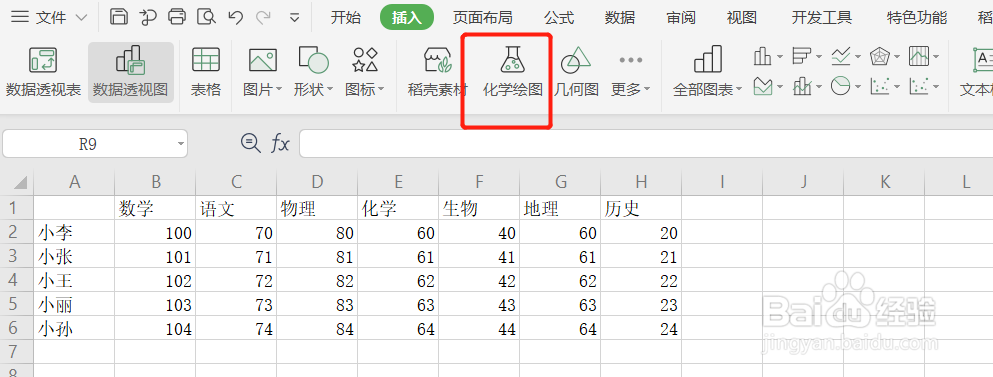Select cell containing 数学
The width and height of the screenshot is (993, 377).
tap(155, 208)
